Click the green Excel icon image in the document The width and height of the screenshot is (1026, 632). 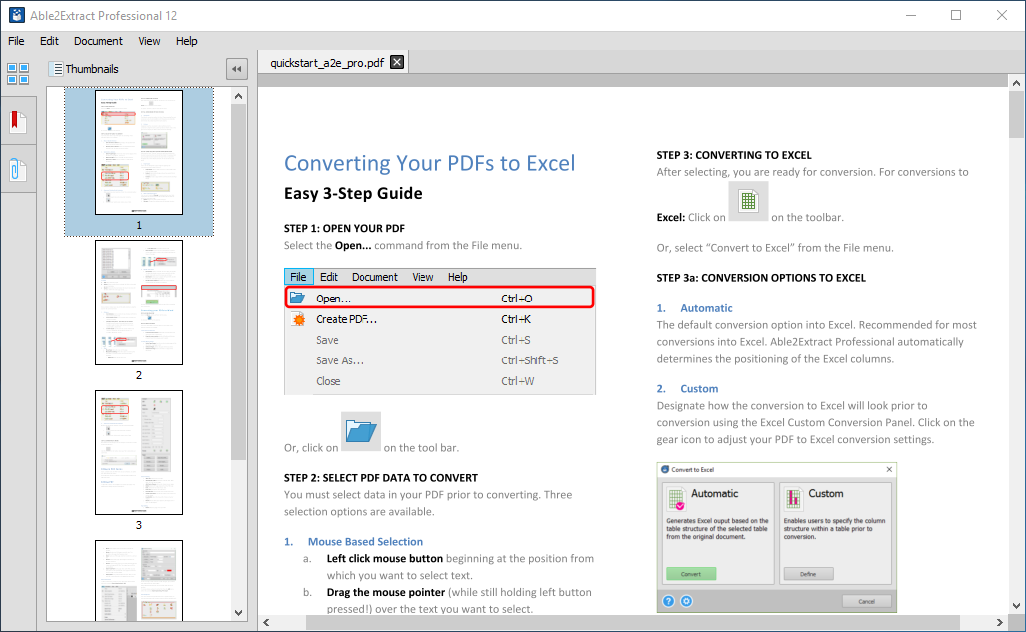click(748, 201)
